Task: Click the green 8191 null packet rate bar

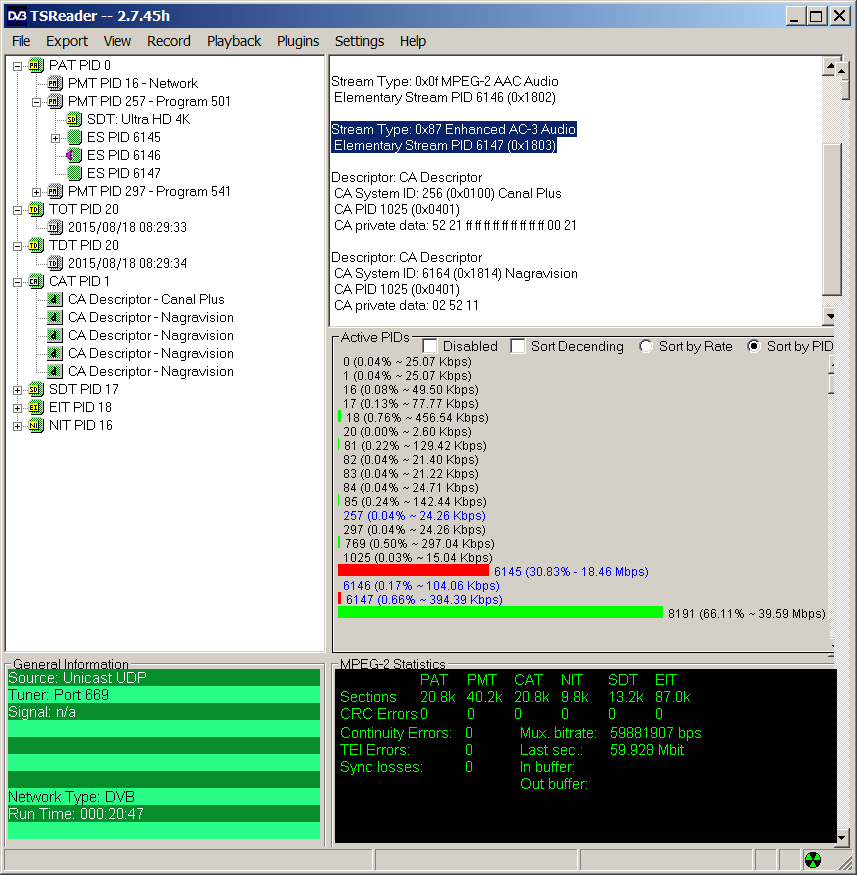Action: tap(500, 612)
